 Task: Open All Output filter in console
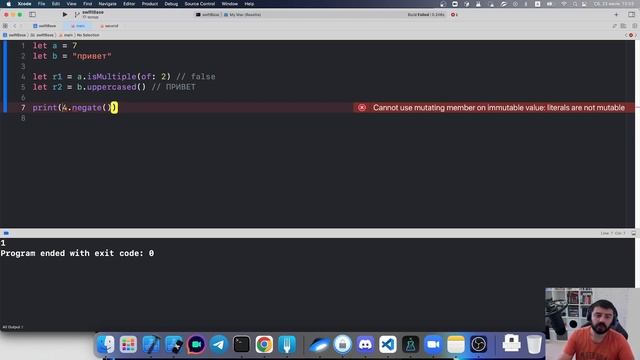(x=13, y=327)
